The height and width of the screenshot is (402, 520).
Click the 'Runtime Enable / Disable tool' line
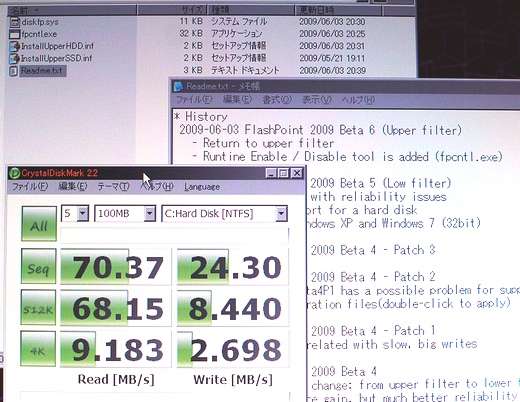coord(347,157)
